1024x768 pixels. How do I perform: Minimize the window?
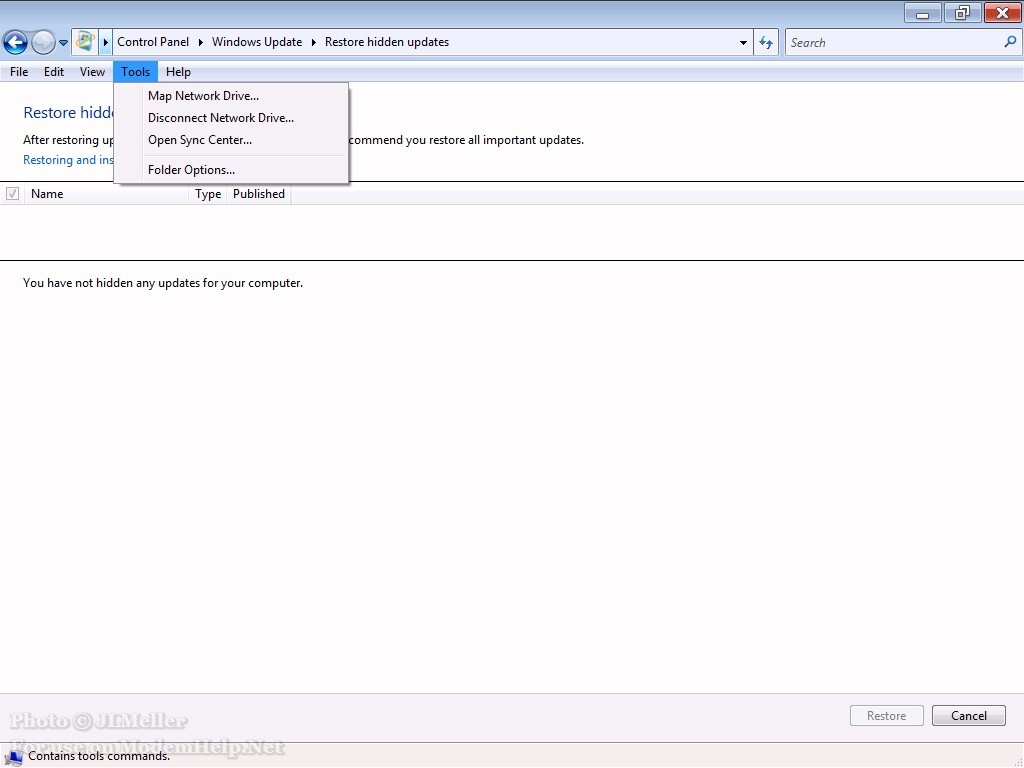923,13
